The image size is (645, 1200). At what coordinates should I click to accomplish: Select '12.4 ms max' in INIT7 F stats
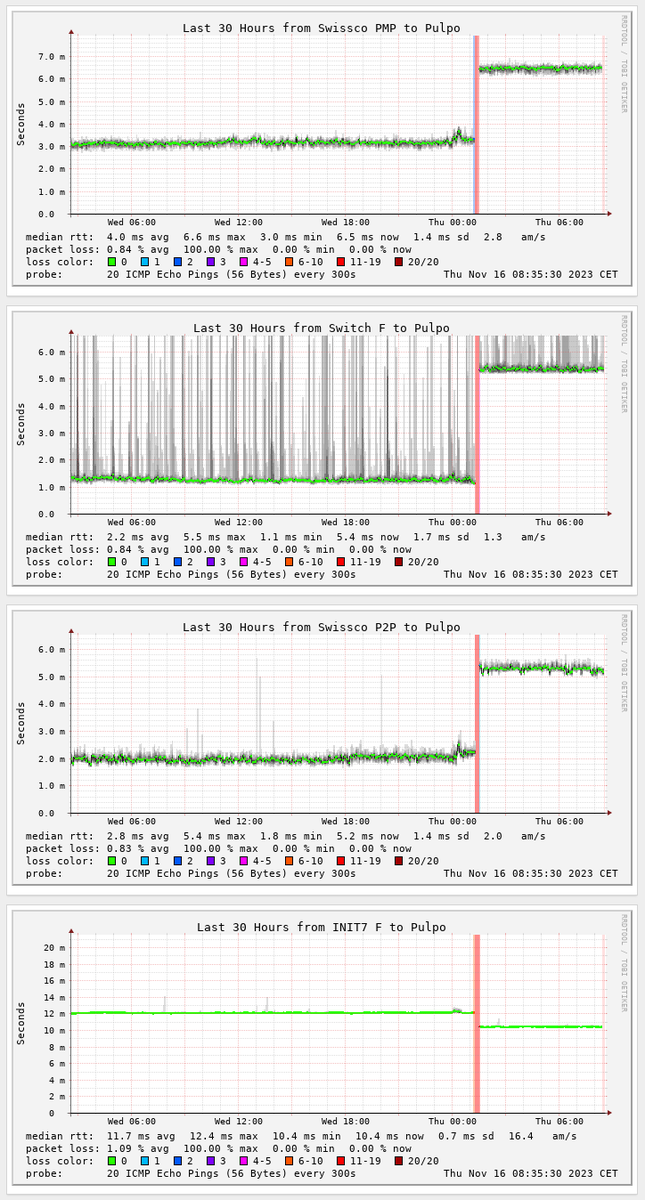(223, 1136)
